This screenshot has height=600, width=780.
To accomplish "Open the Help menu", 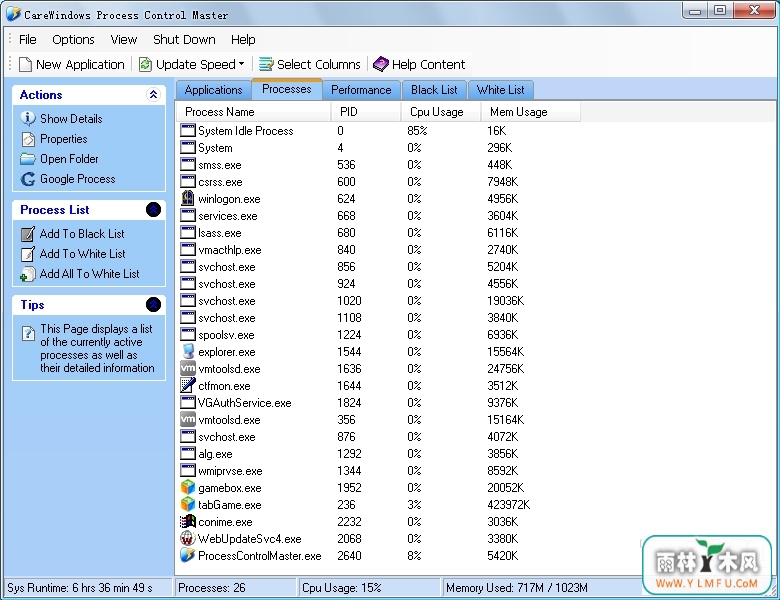I will point(243,40).
